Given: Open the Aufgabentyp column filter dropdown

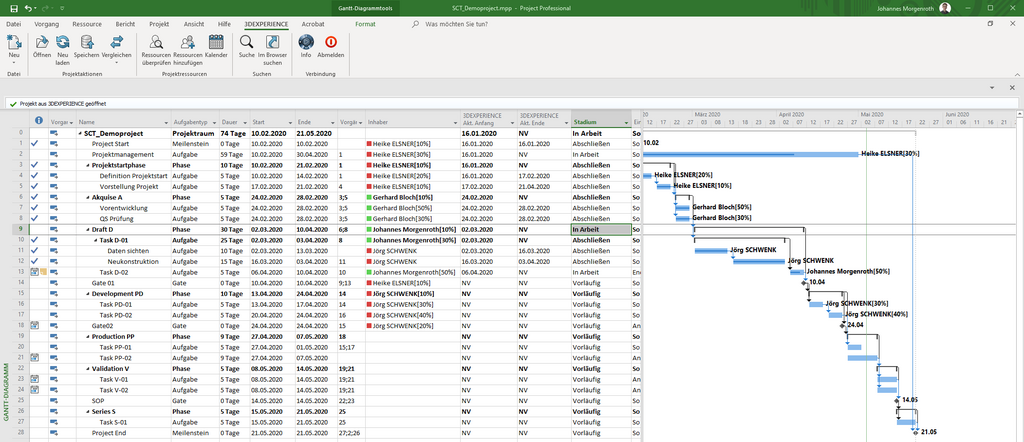Looking at the screenshot, I should [212, 122].
